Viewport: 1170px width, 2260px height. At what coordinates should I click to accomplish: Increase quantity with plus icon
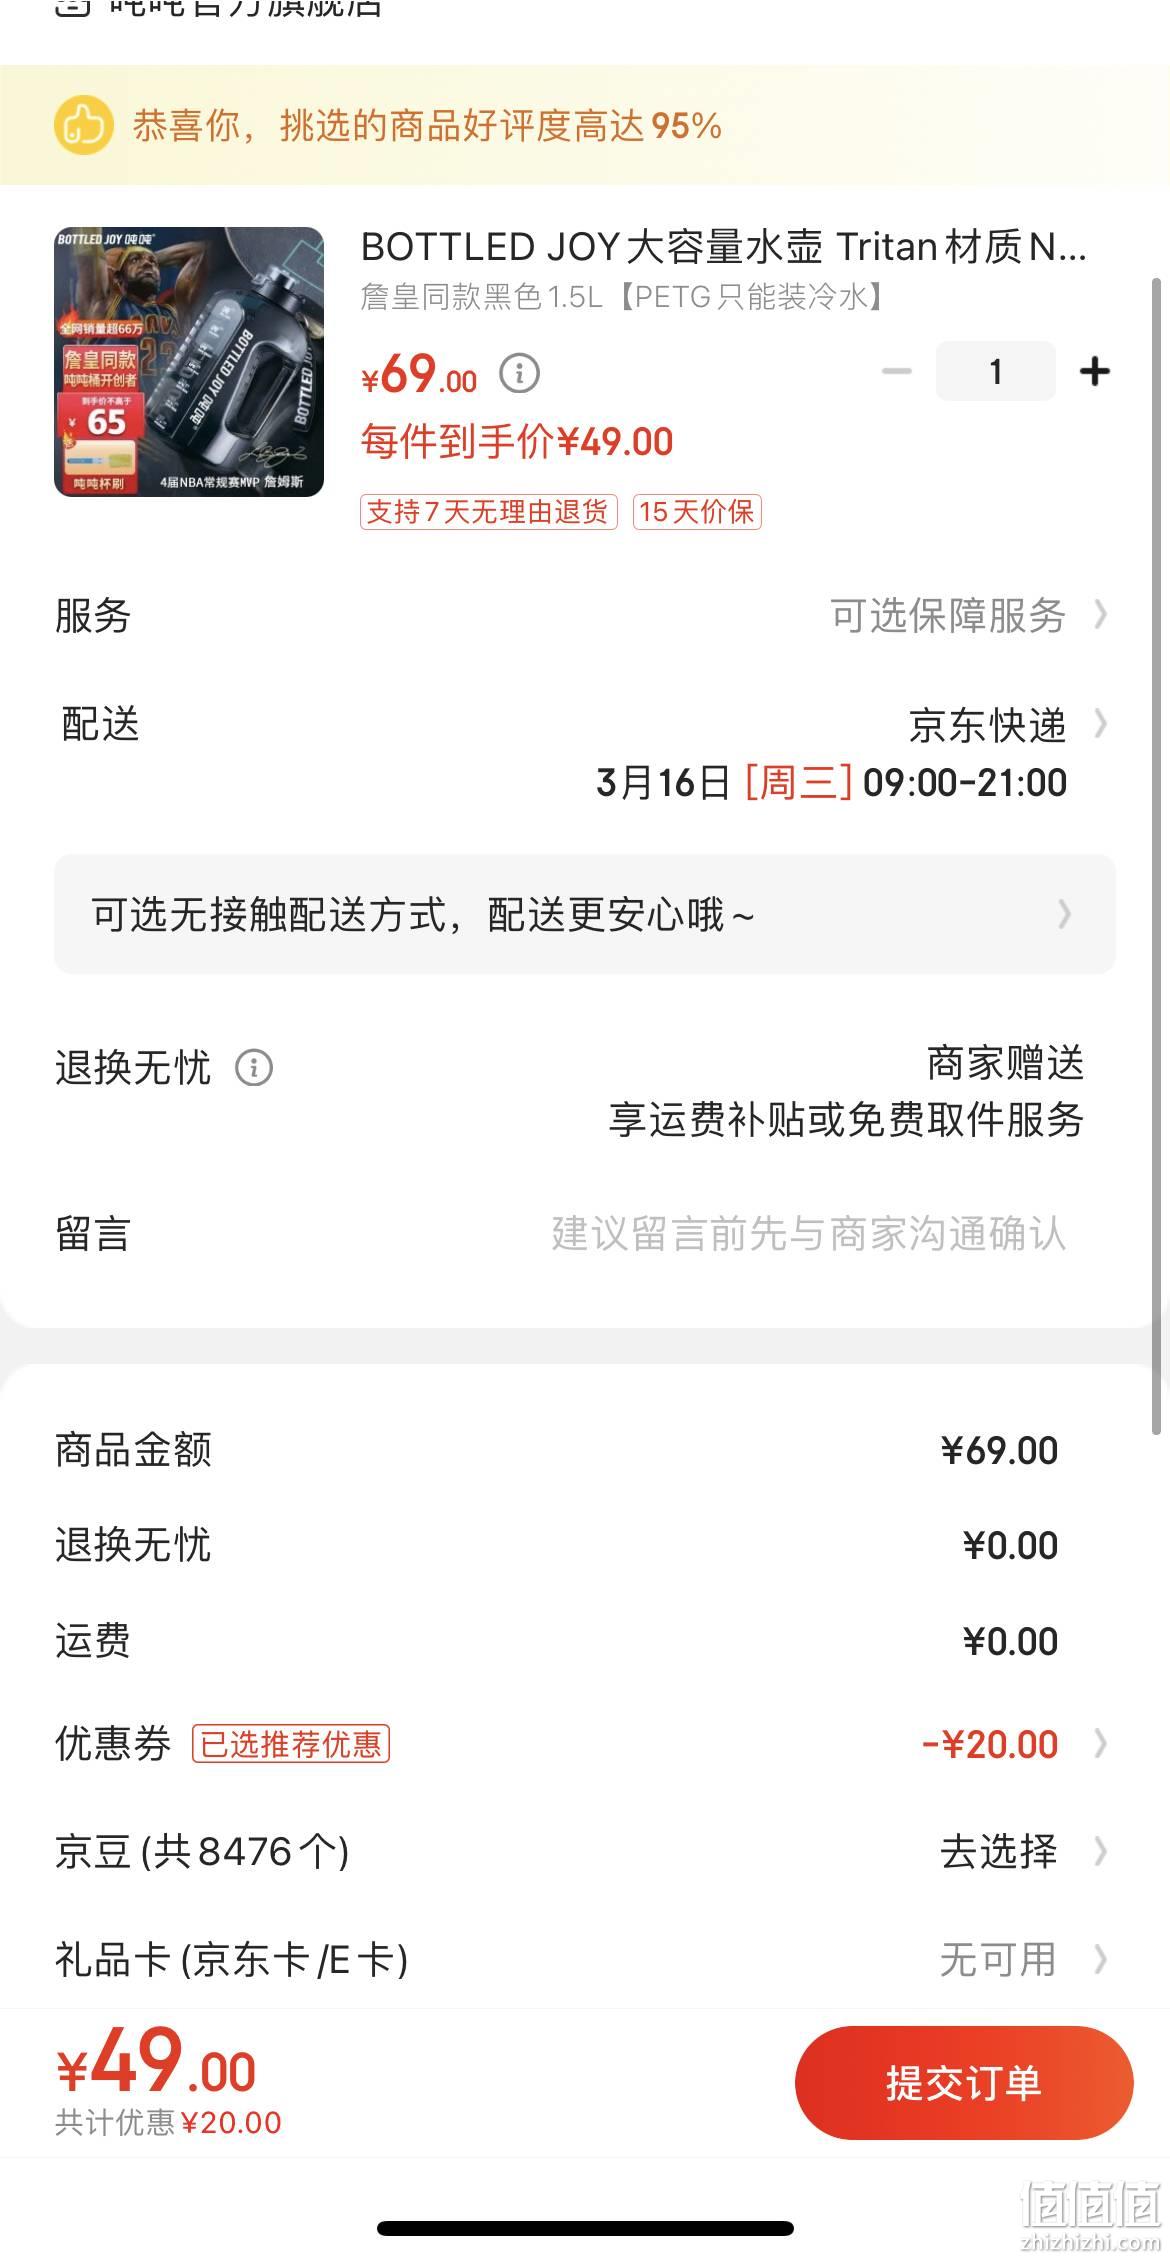click(1095, 371)
